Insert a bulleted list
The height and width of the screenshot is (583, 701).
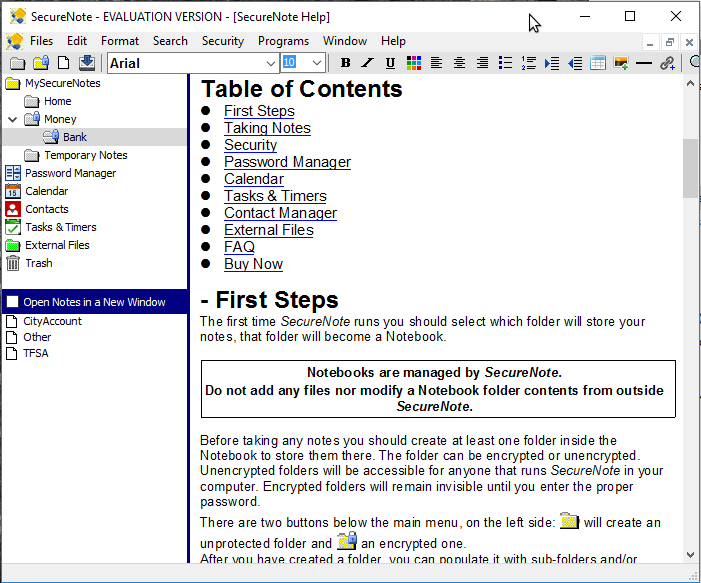(505, 63)
